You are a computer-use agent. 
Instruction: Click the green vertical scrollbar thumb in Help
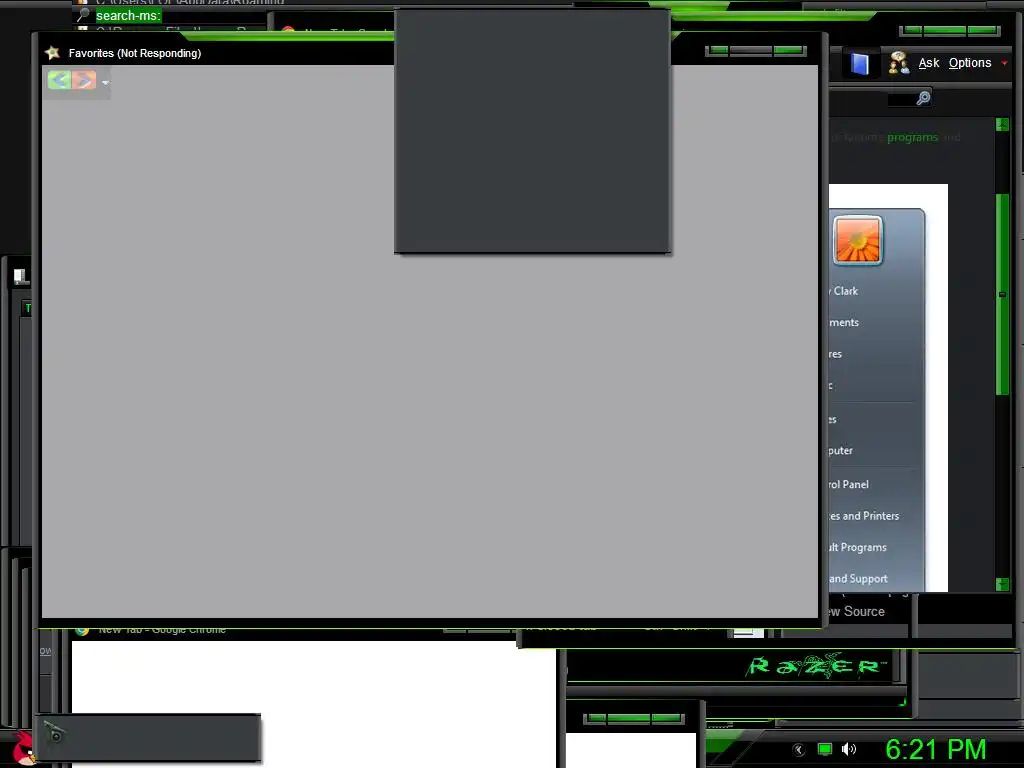[x=1002, y=294]
